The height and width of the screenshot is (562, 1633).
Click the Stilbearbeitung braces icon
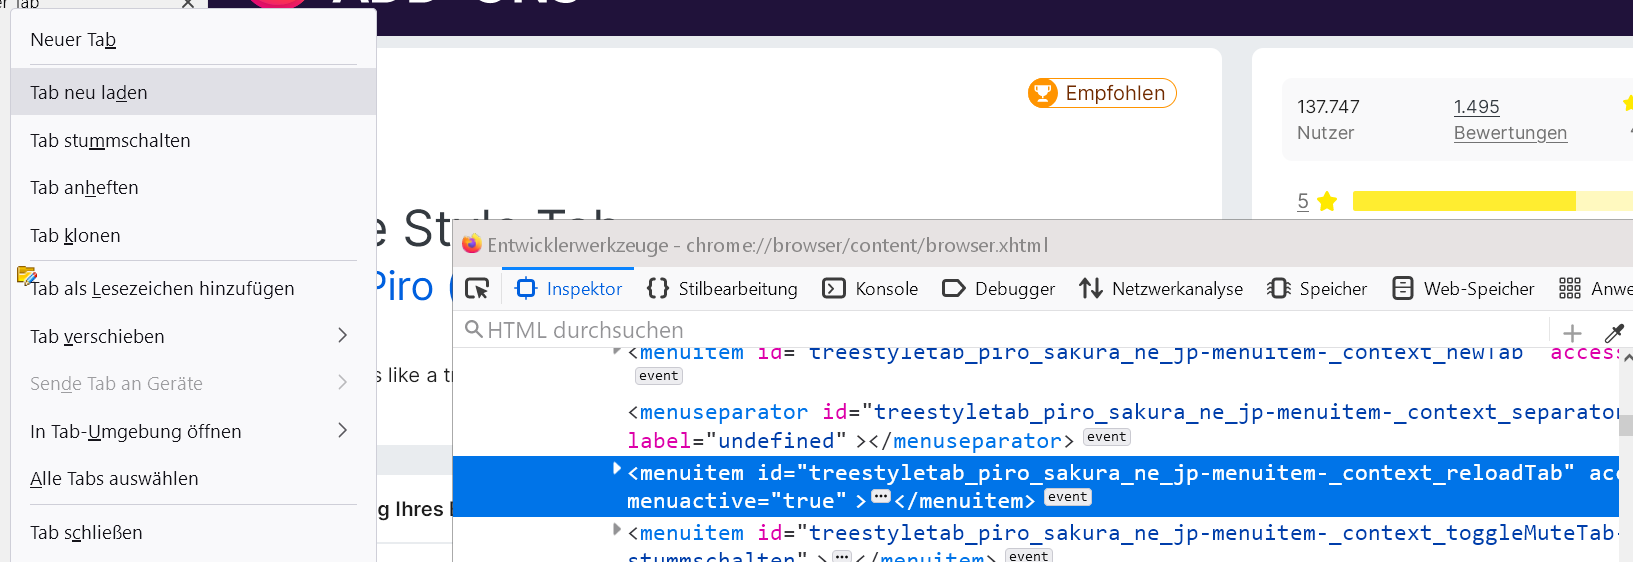(658, 289)
